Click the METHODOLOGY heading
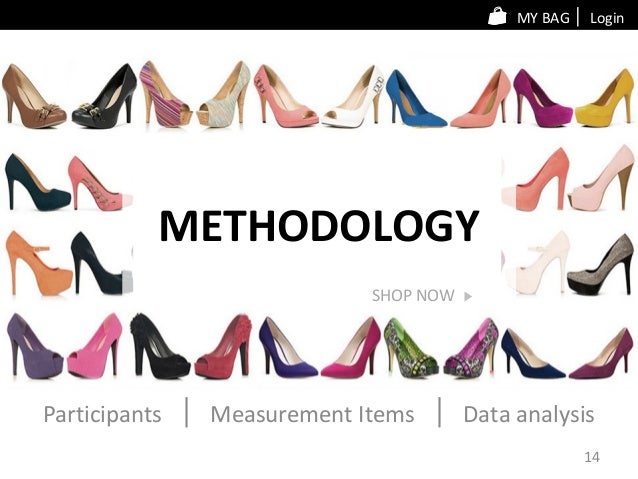Screen dimensions: 638x479 click(x=319, y=226)
